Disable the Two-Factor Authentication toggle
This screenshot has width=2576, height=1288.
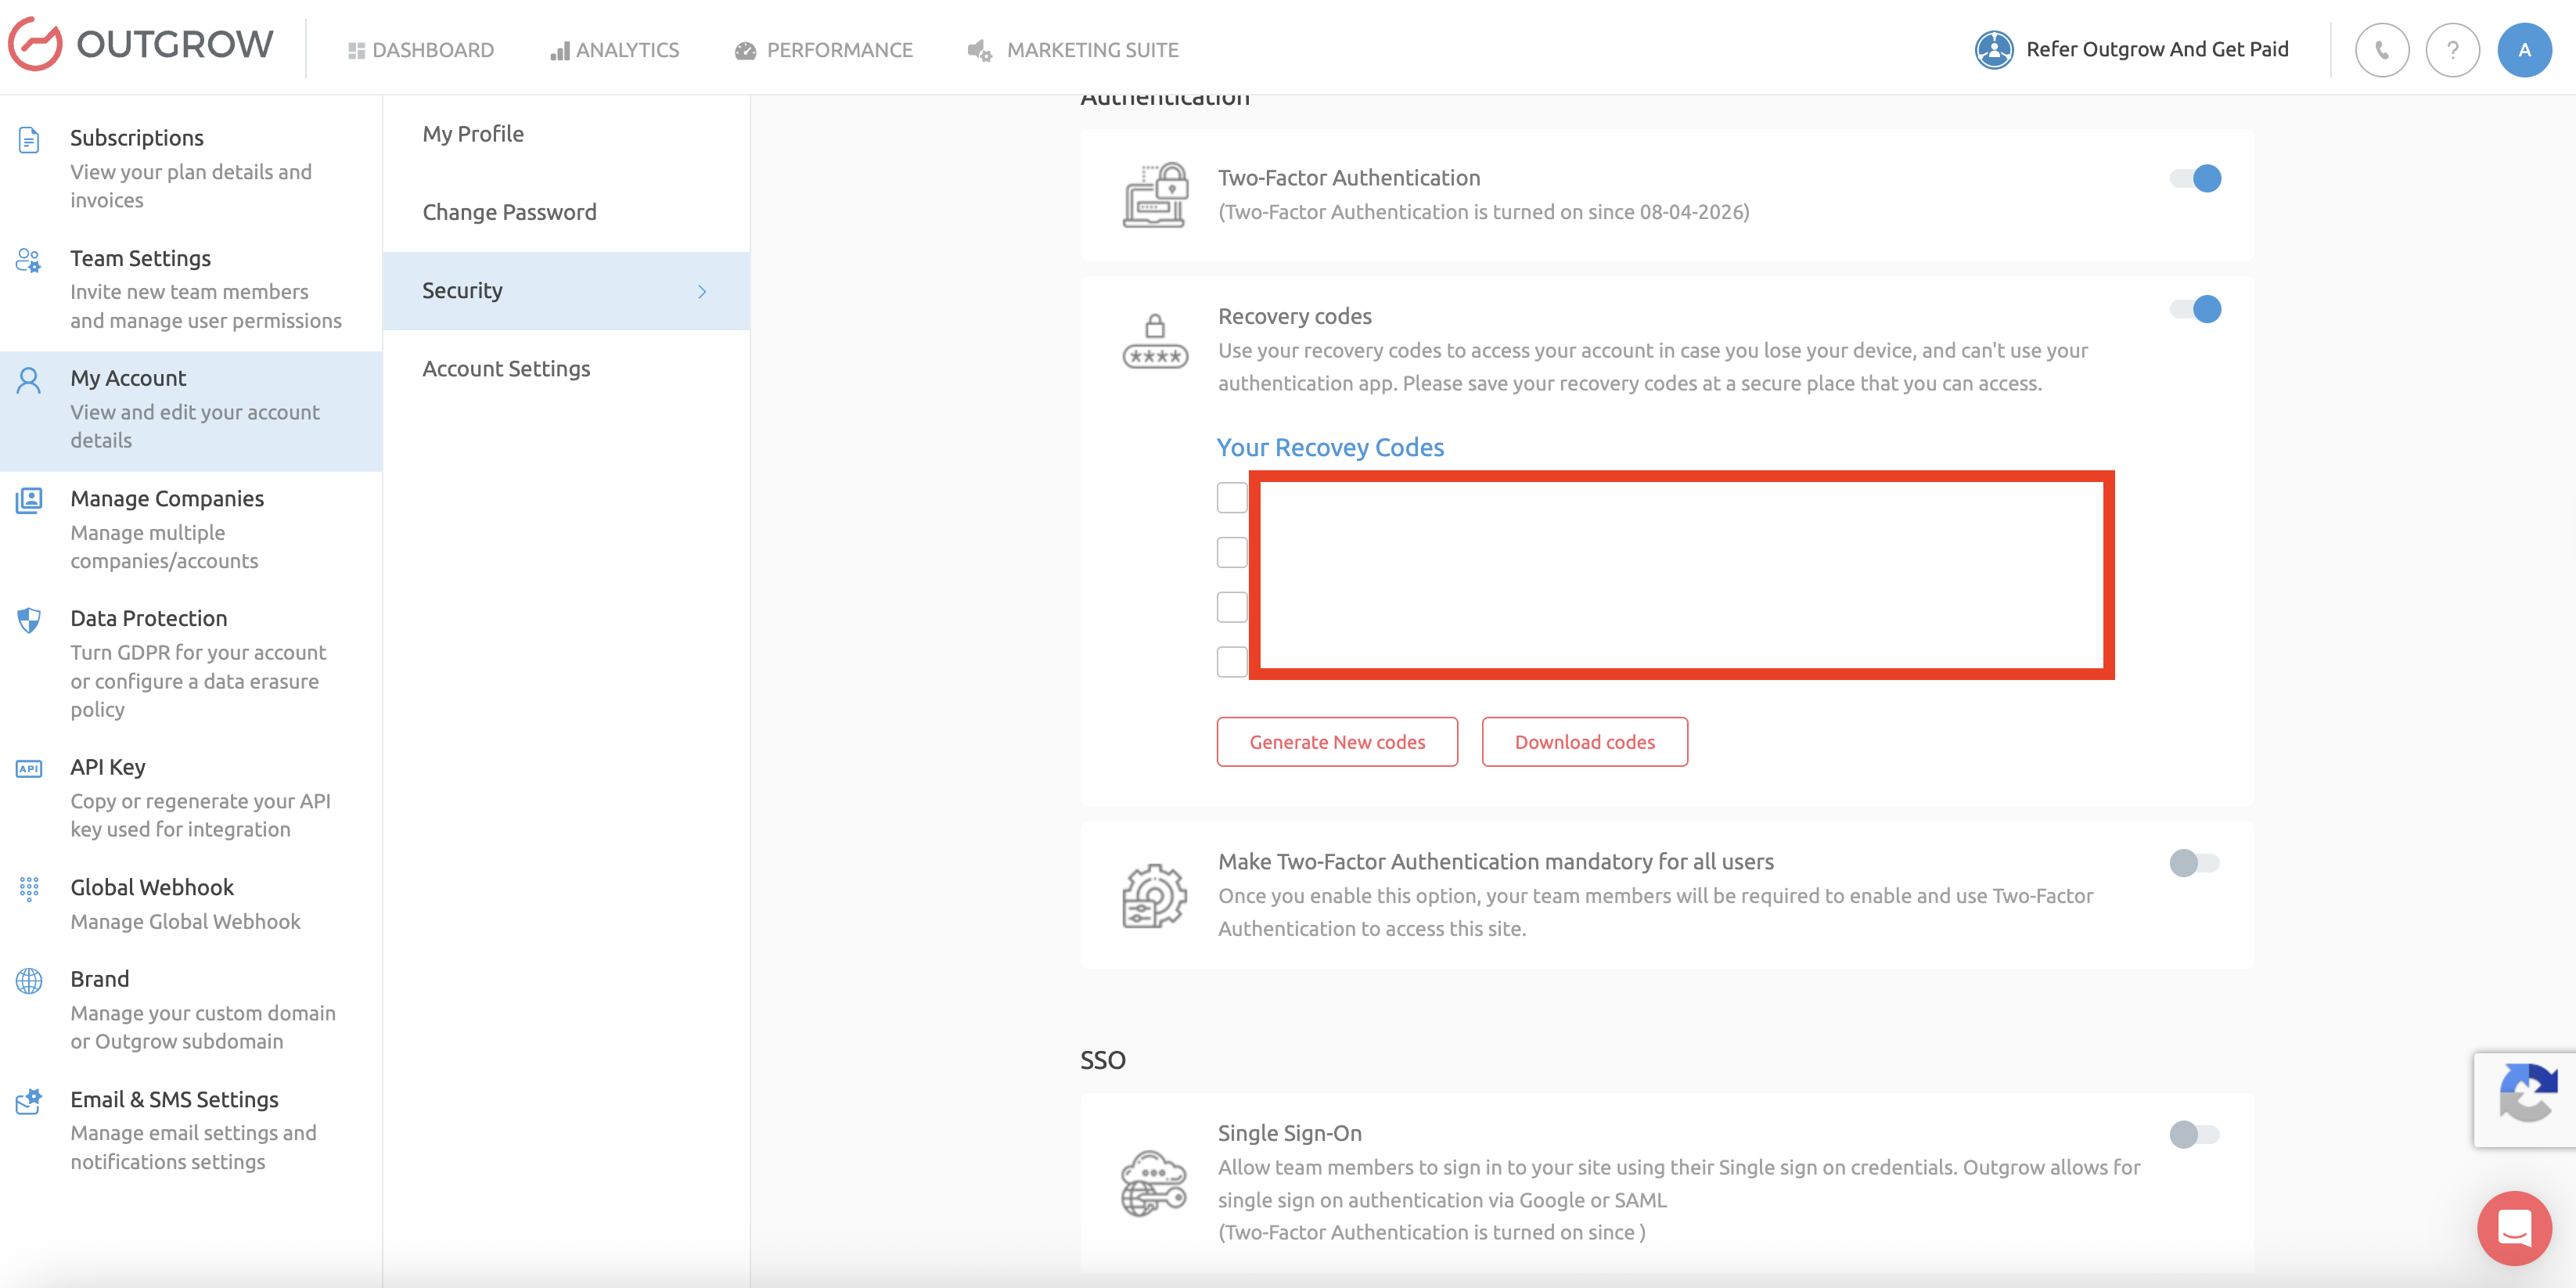pyautogui.click(x=2195, y=179)
